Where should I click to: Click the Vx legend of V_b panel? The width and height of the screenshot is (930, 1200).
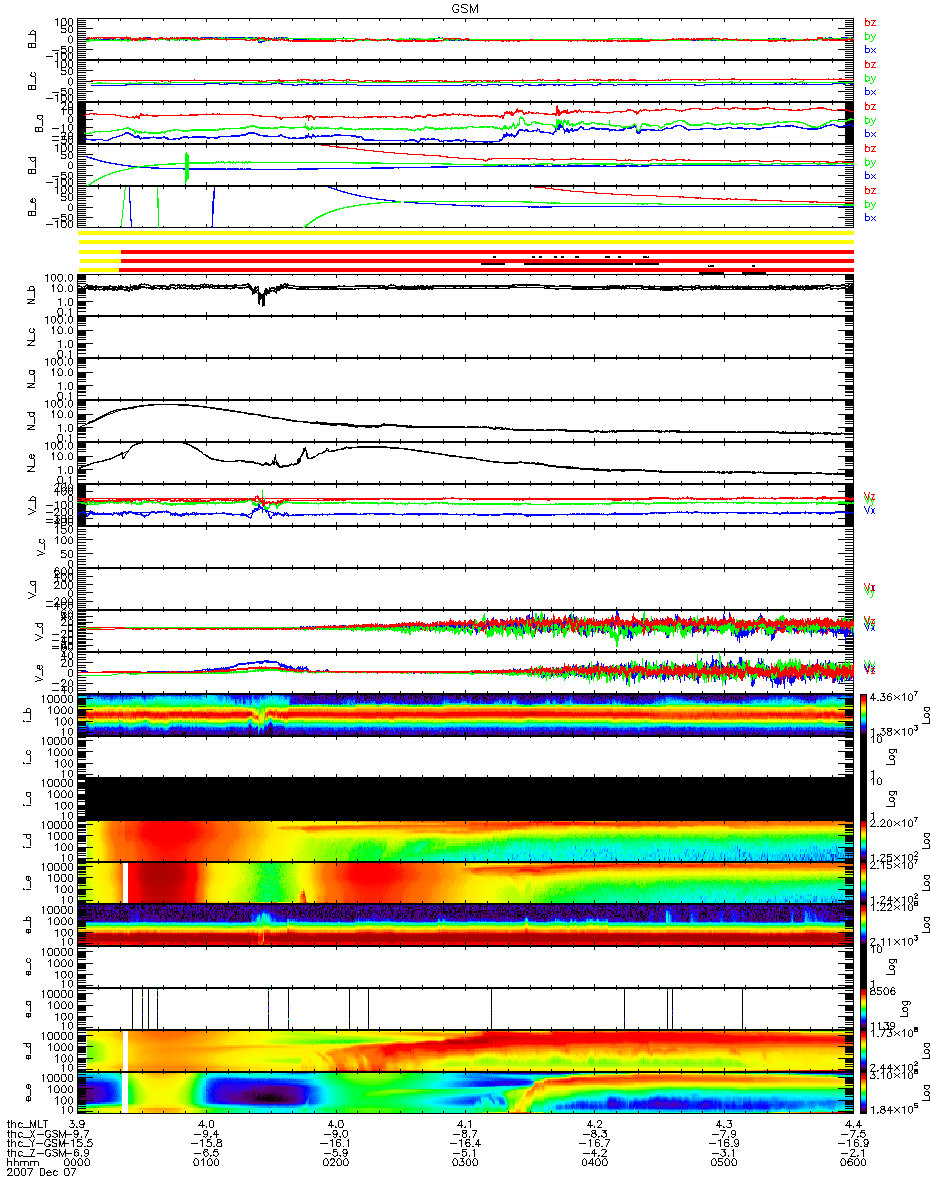click(869, 510)
